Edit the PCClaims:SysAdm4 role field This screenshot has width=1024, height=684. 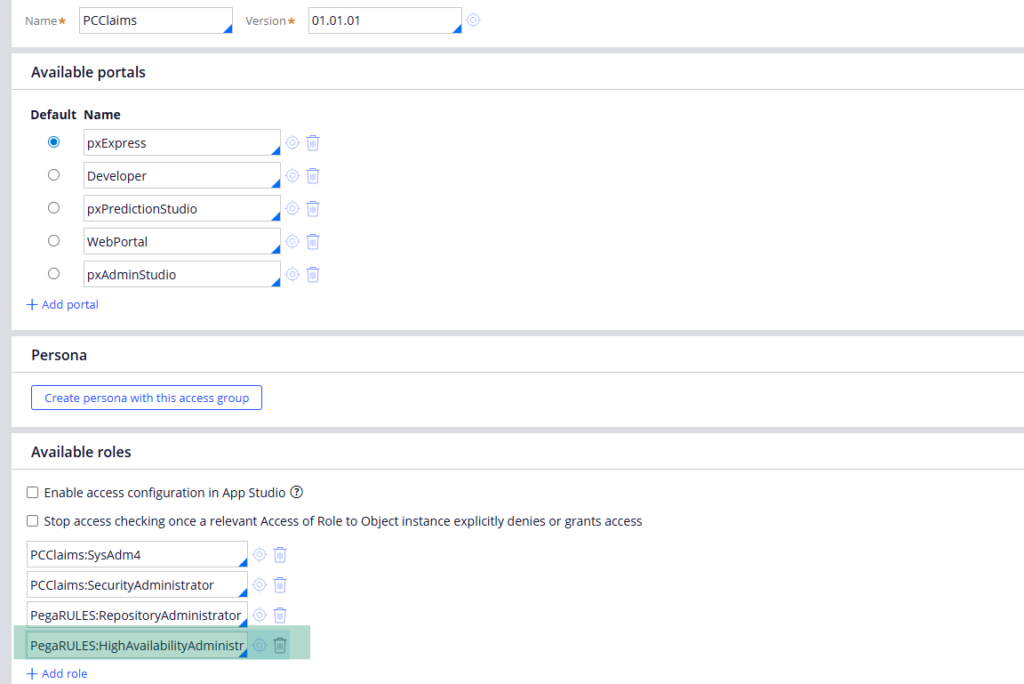137,554
